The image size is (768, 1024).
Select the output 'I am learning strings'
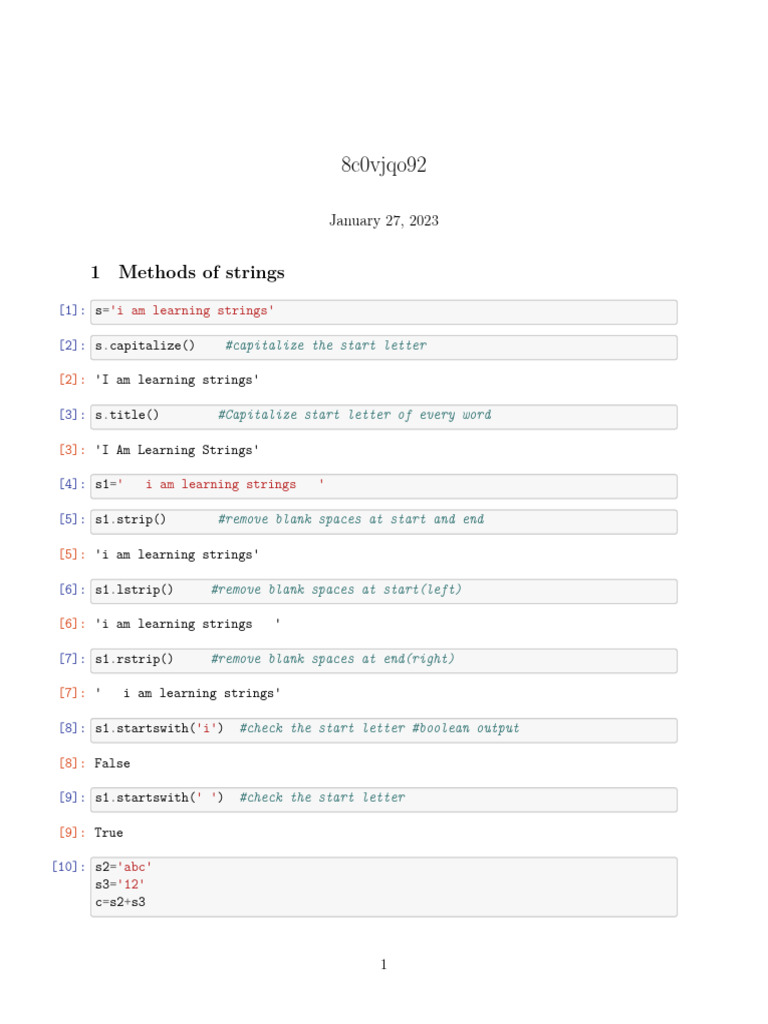[176, 380]
